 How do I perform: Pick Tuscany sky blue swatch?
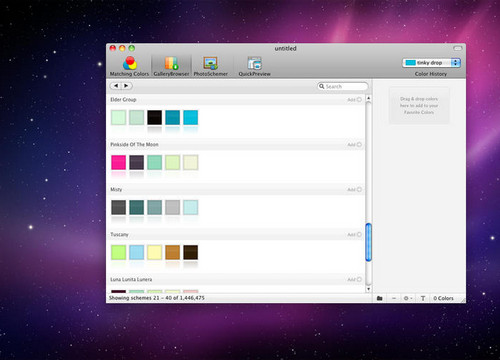(137, 252)
